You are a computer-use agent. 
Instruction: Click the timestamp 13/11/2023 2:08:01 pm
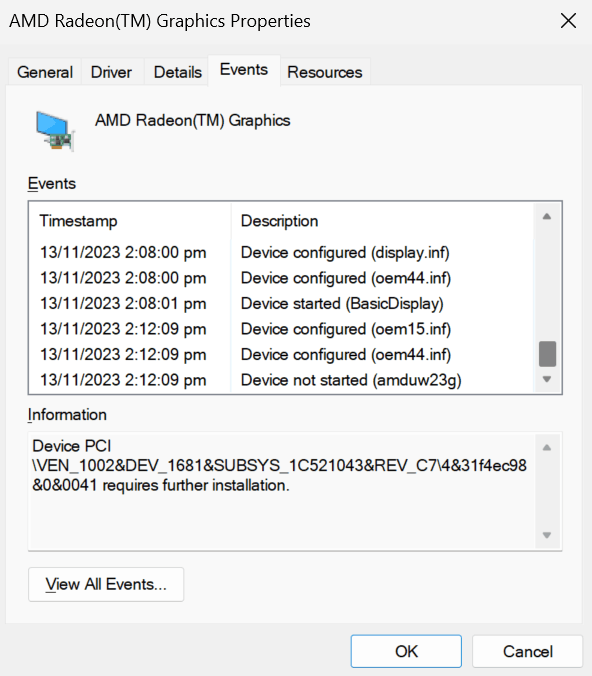point(123,304)
